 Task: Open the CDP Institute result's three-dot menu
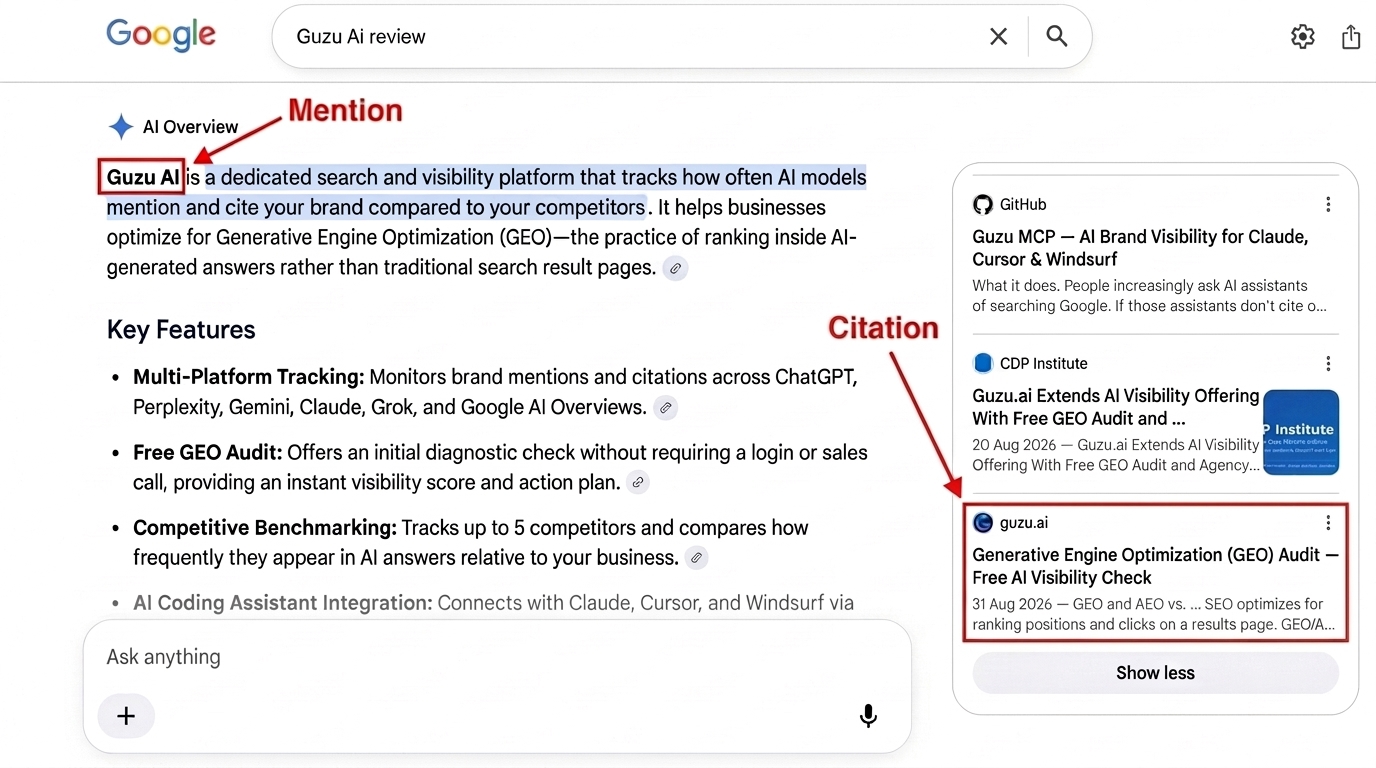point(1328,363)
